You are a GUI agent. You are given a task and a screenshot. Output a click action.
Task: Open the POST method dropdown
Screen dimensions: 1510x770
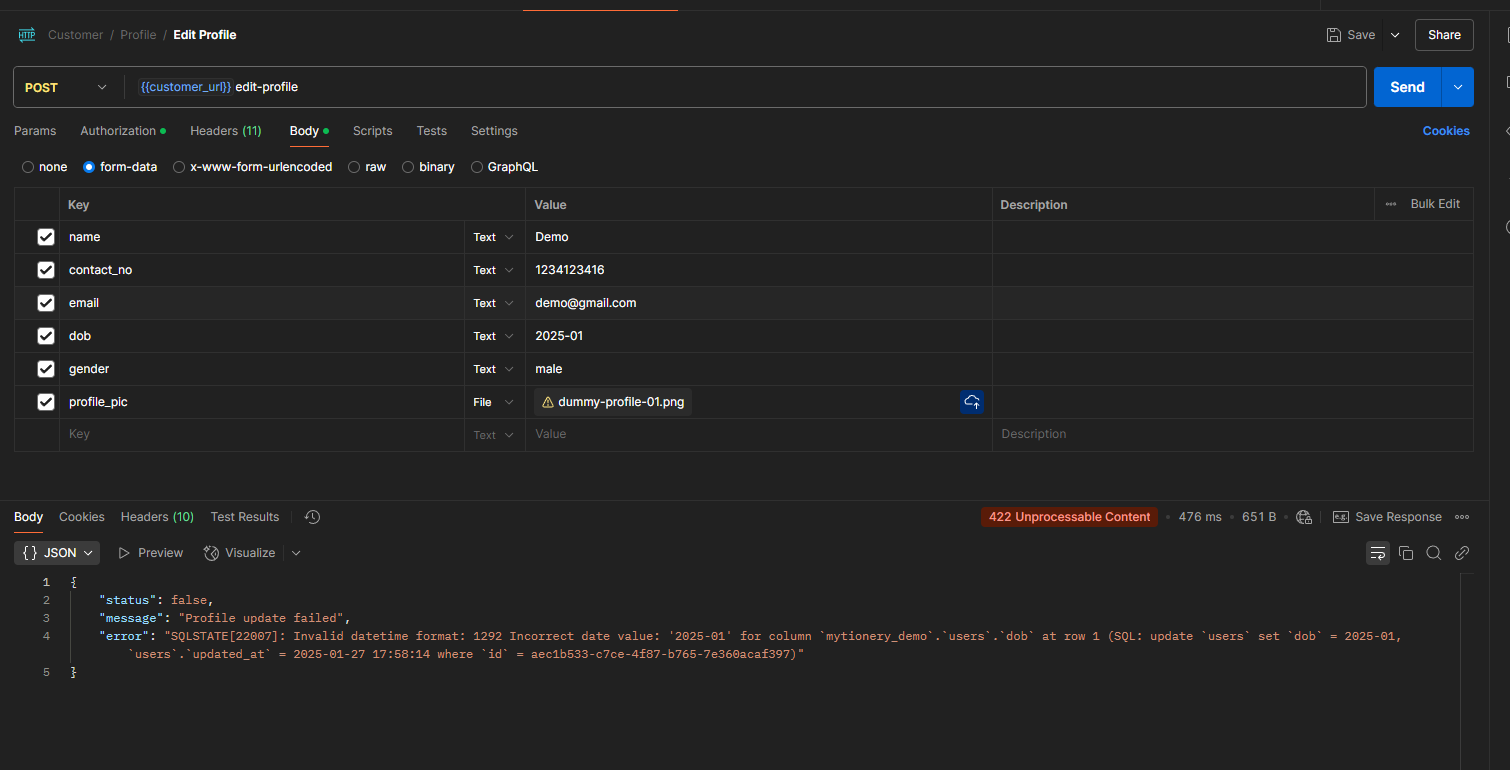(x=66, y=87)
